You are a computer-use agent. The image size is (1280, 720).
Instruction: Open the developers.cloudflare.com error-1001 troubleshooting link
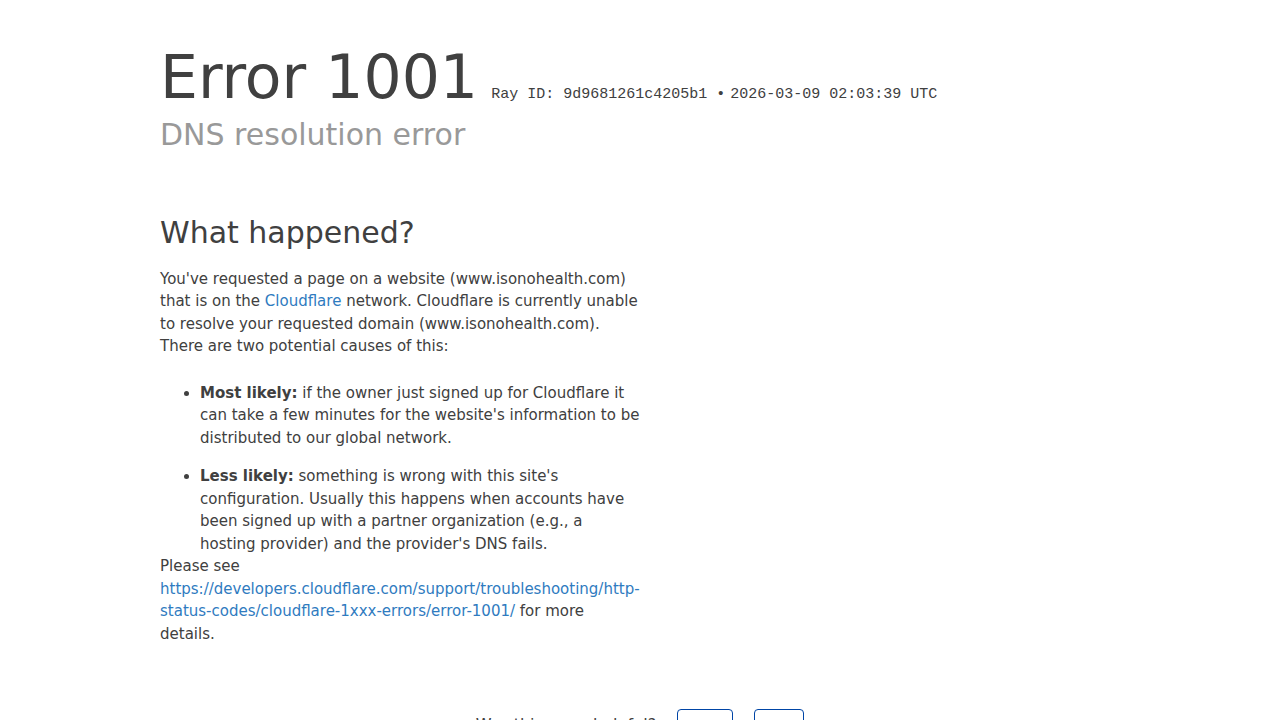click(400, 600)
